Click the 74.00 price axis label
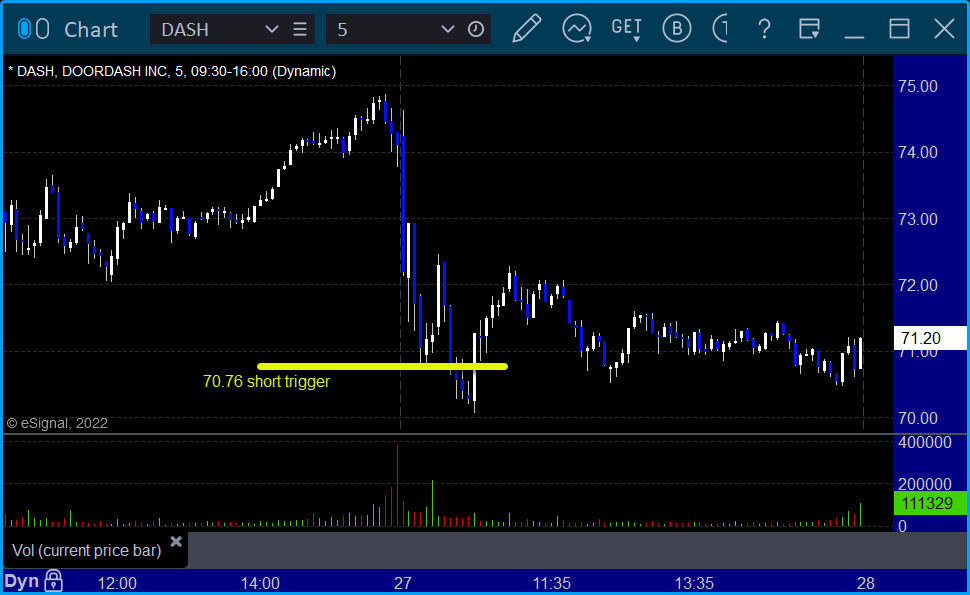The image size is (970, 595). pos(918,152)
